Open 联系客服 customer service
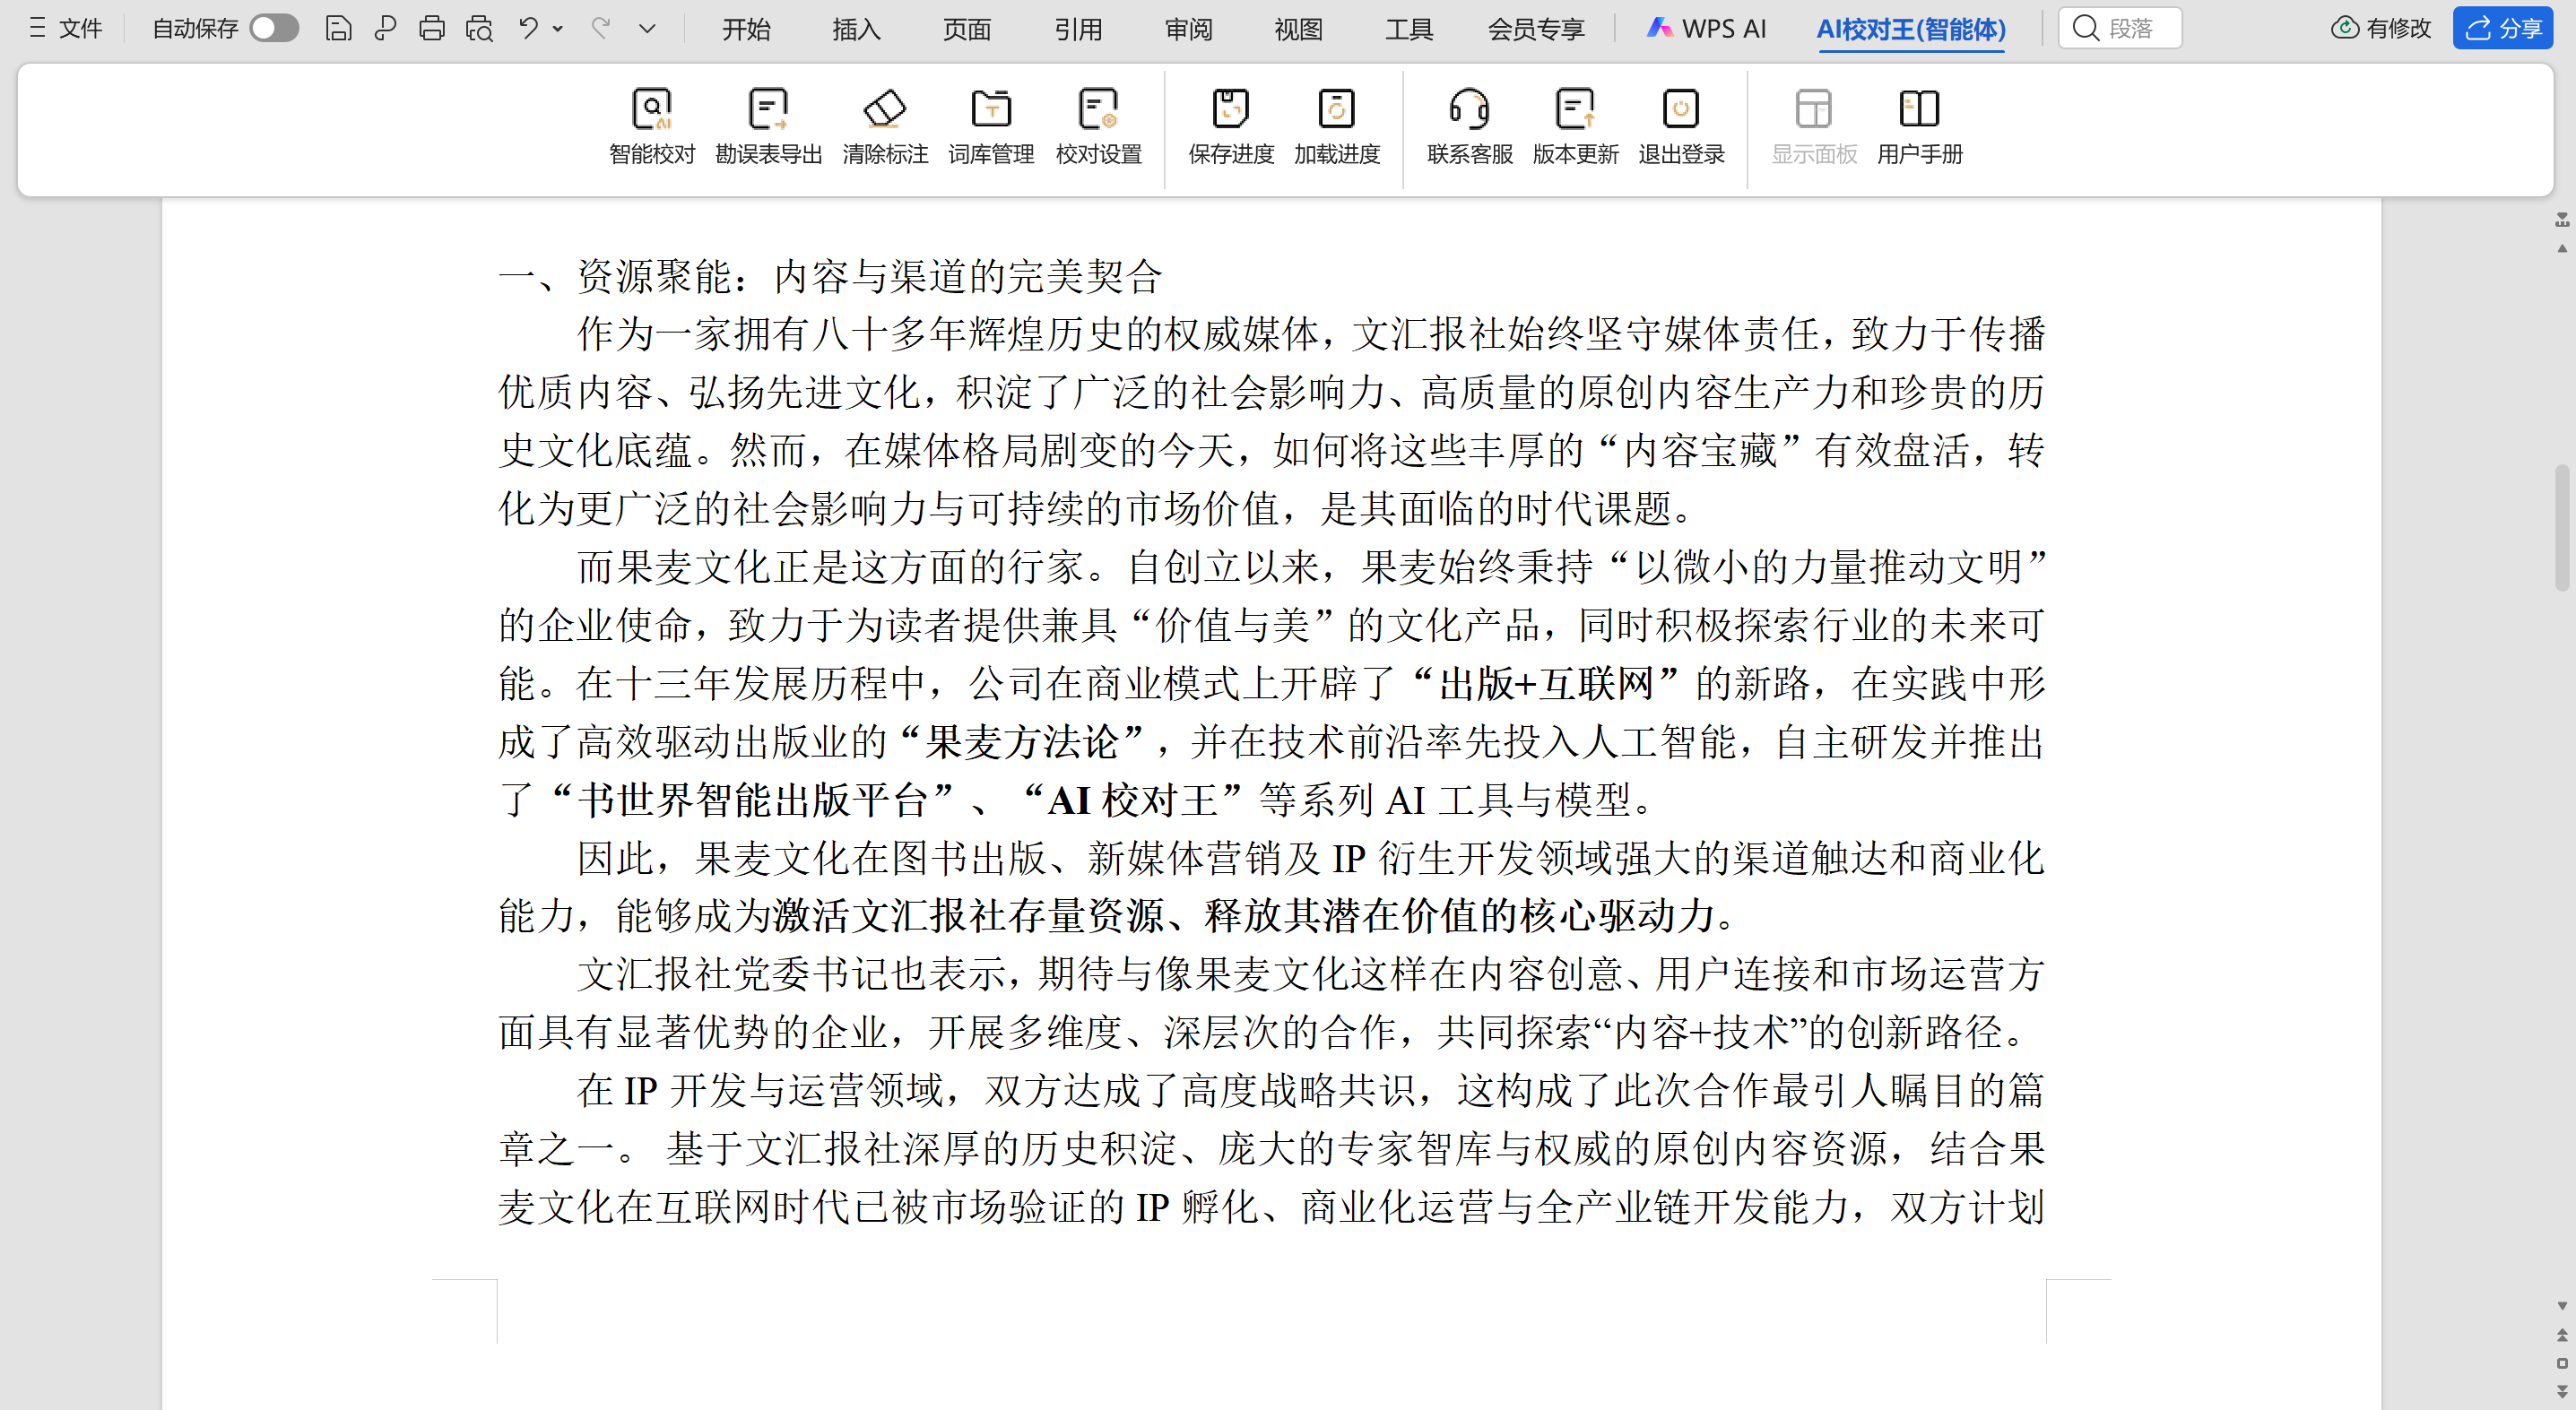This screenshot has width=2576, height=1410. click(1469, 109)
